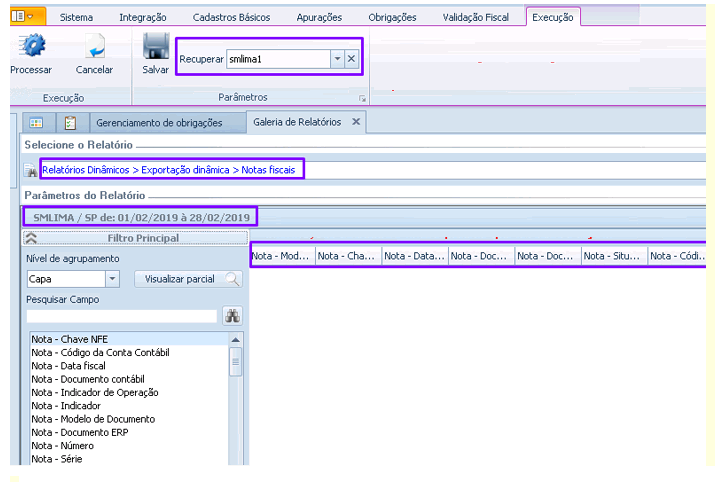Collapse the Filtro Principal panel

(x=32, y=238)
